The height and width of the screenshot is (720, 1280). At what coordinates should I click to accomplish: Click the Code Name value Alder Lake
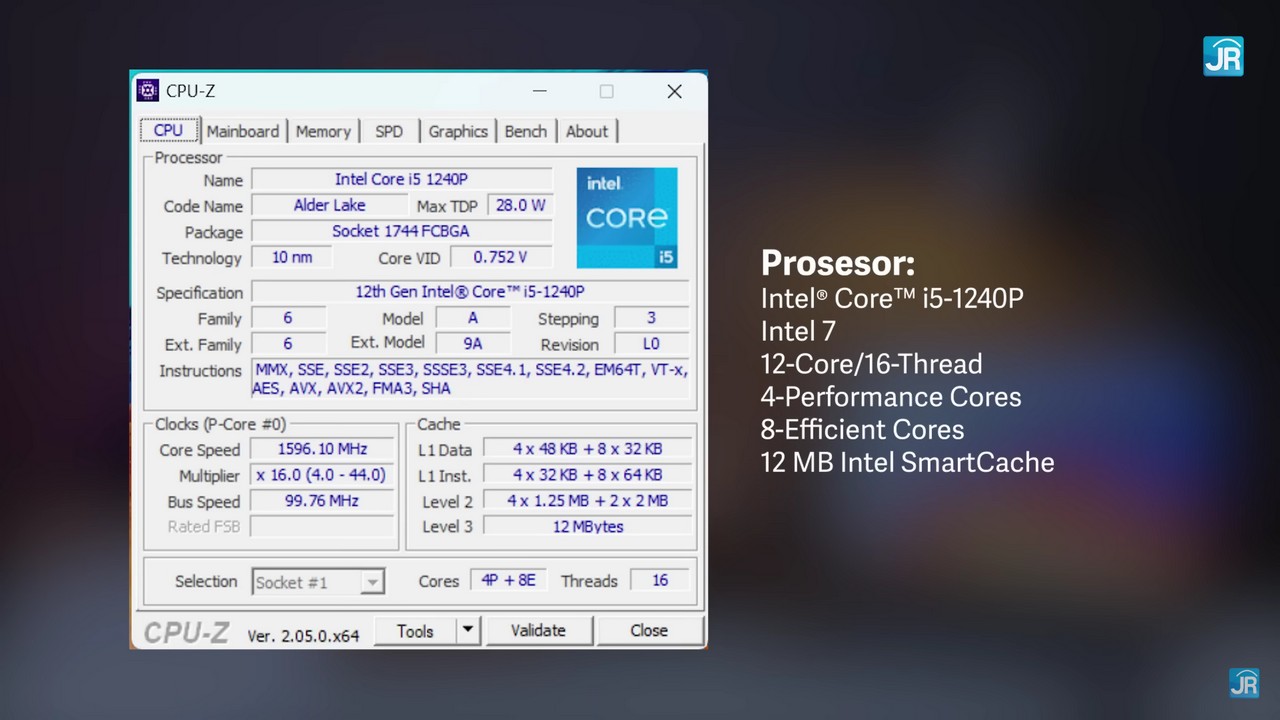coord(329,205)
